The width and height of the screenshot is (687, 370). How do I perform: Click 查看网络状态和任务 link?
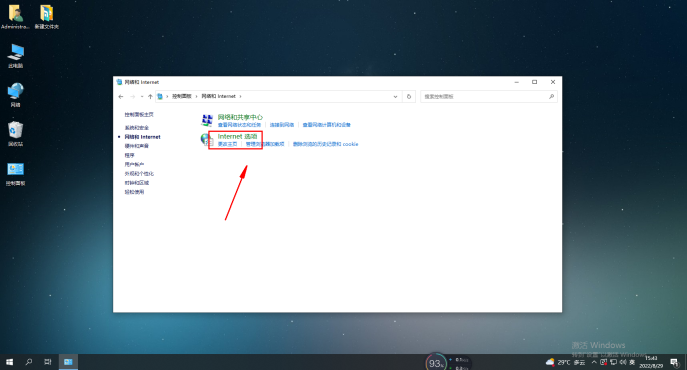coord(239,125)
